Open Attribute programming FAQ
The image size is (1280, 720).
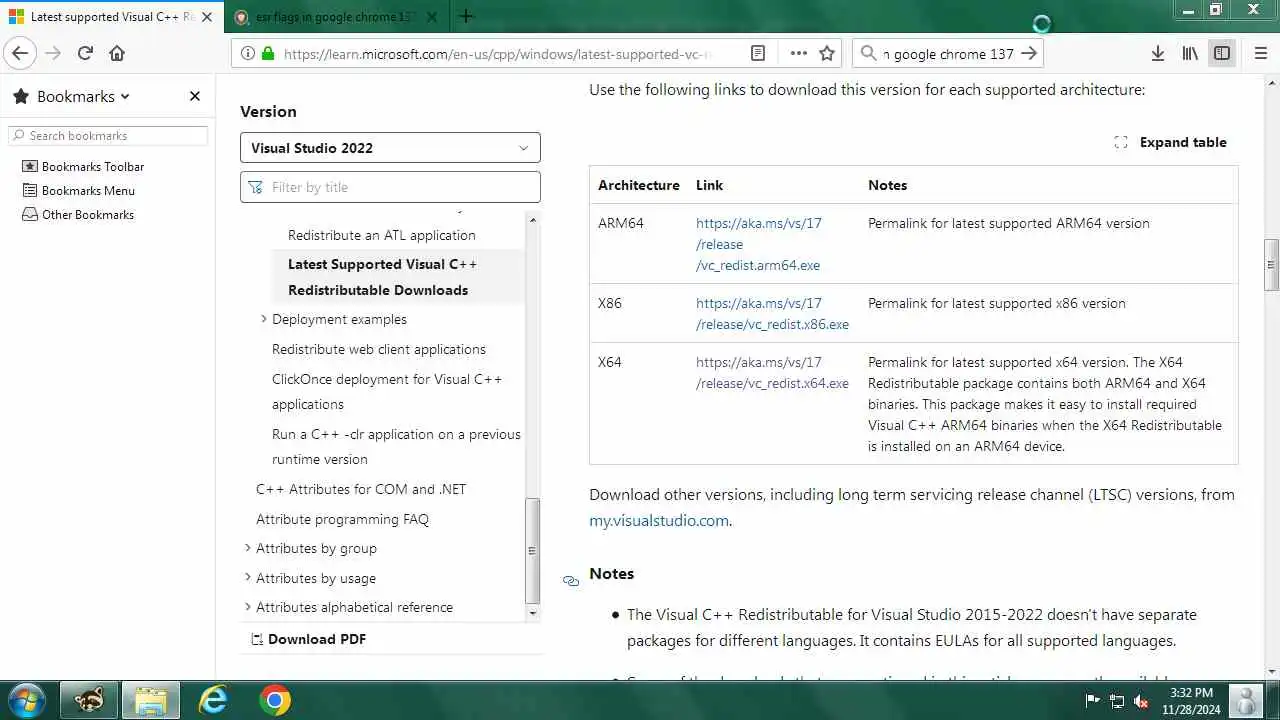[x=342, y=519]
